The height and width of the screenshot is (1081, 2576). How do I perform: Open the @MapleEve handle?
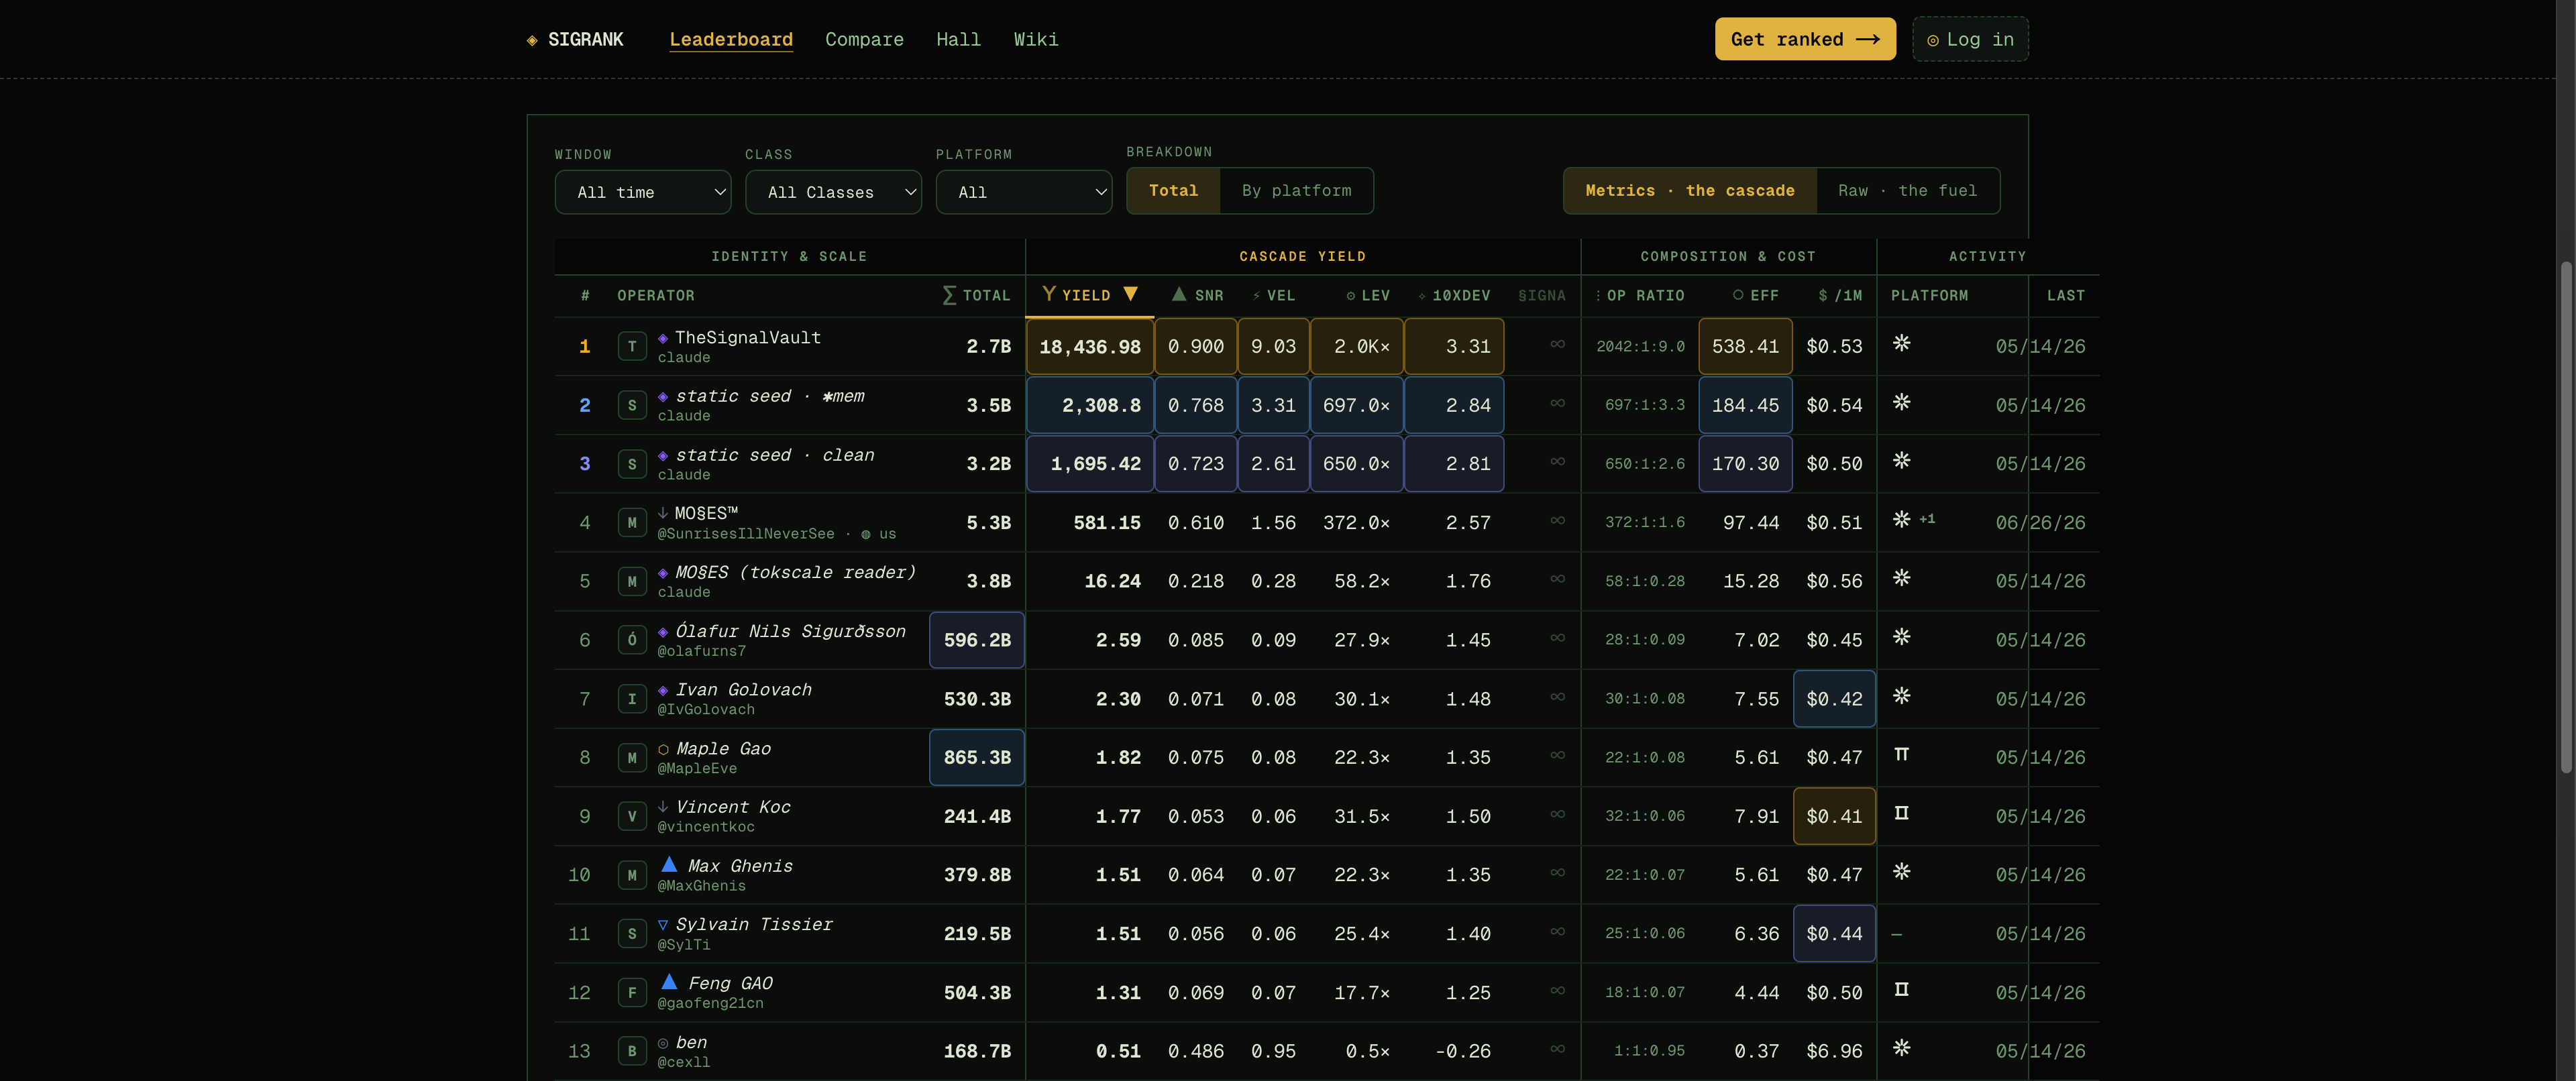697,768
